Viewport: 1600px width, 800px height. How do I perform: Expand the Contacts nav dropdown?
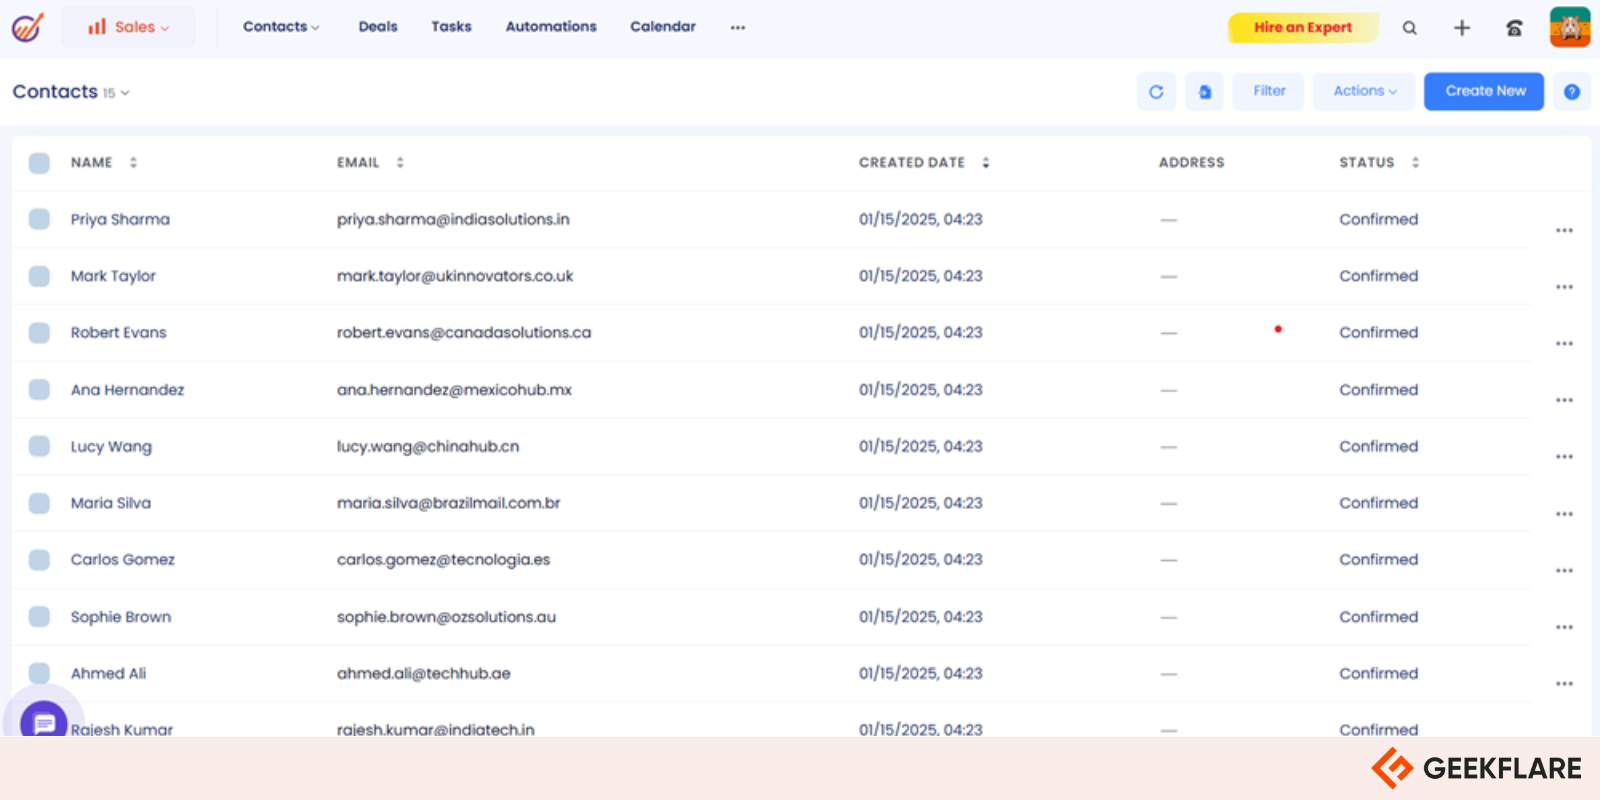pyautogui.click(x=281, y=27)
